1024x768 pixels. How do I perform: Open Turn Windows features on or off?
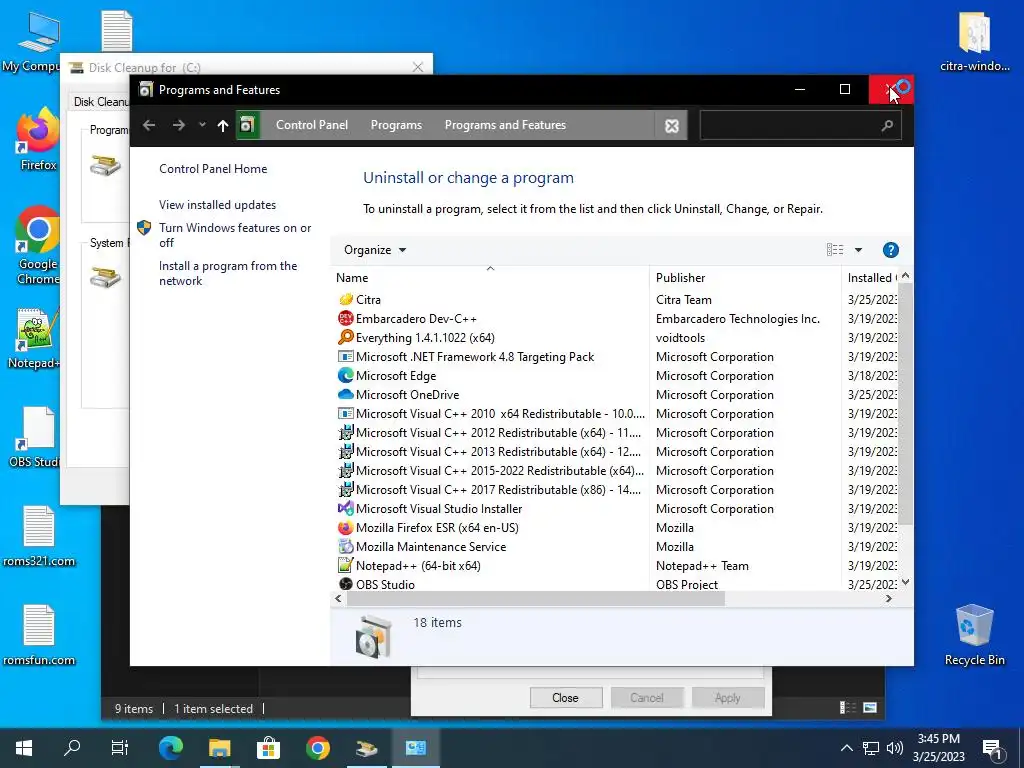(235, 235)
